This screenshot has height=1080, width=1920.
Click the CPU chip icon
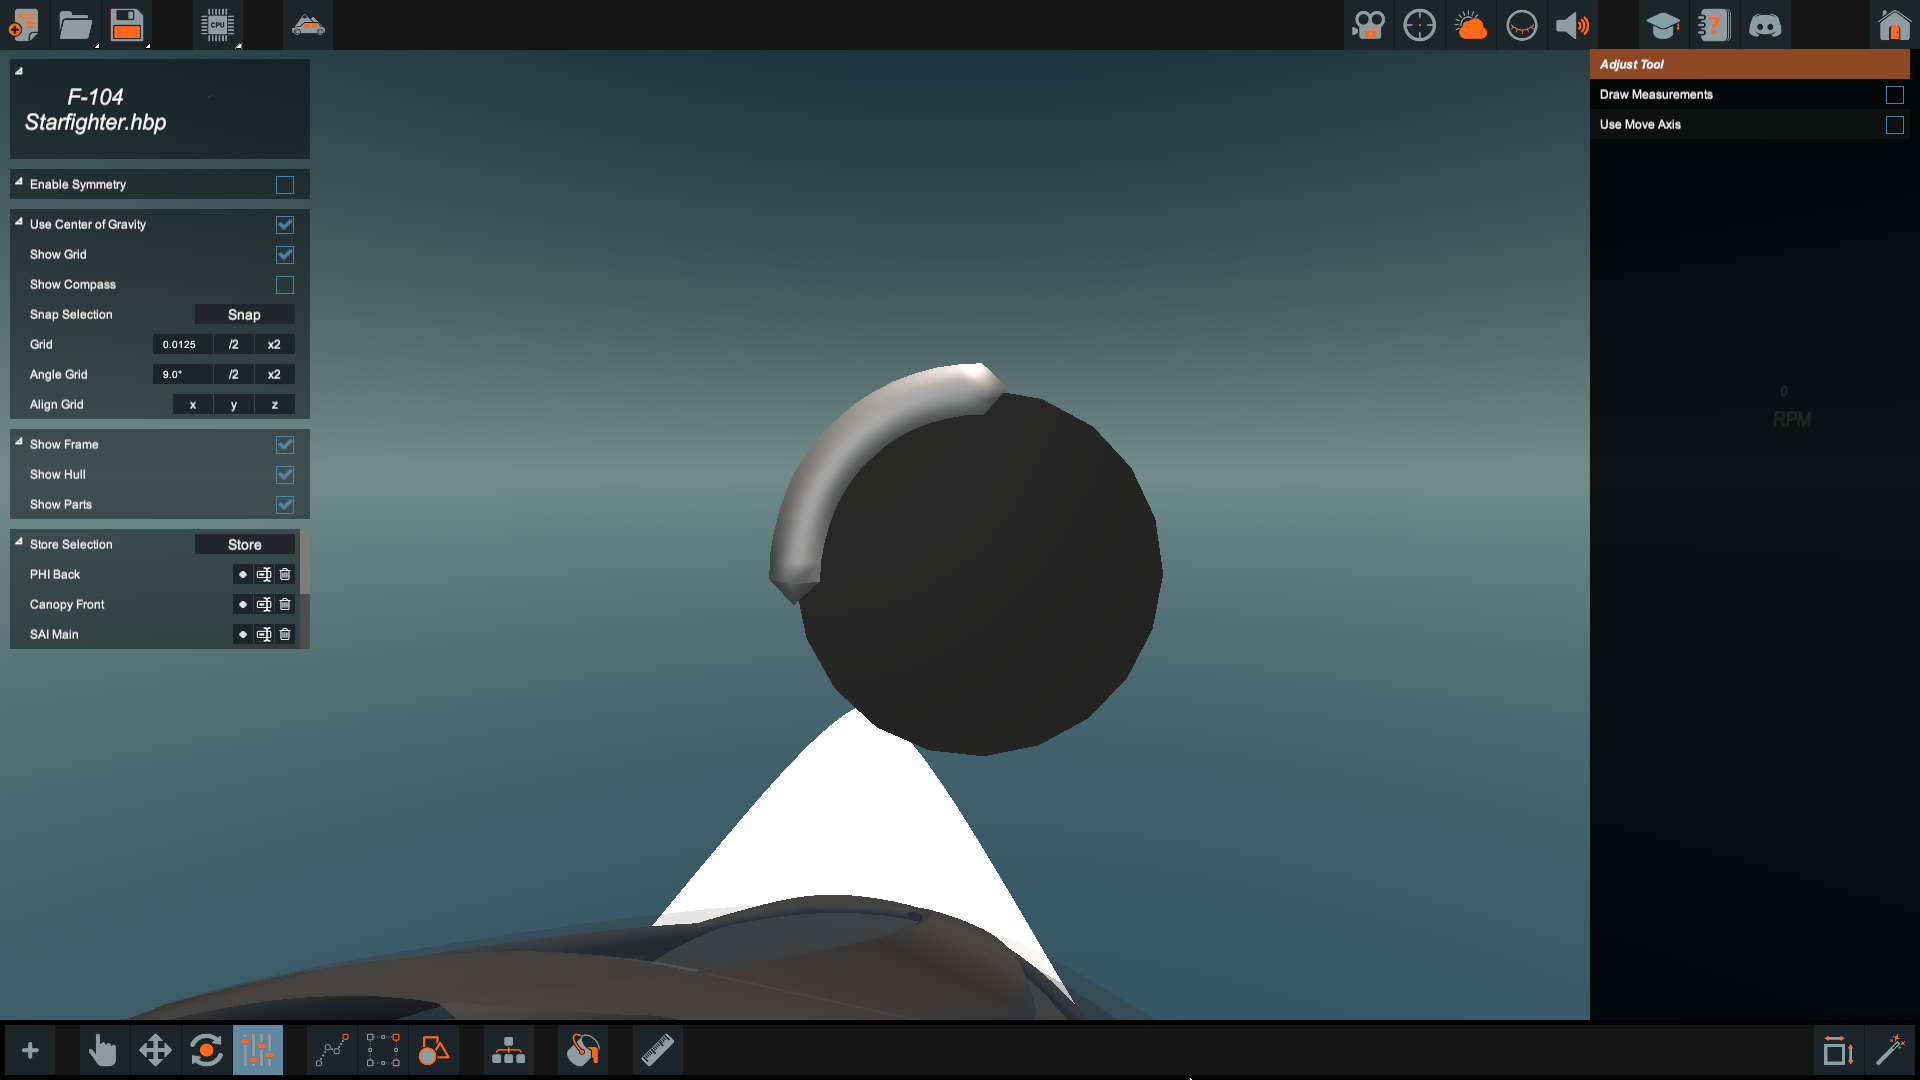point(217,24)
